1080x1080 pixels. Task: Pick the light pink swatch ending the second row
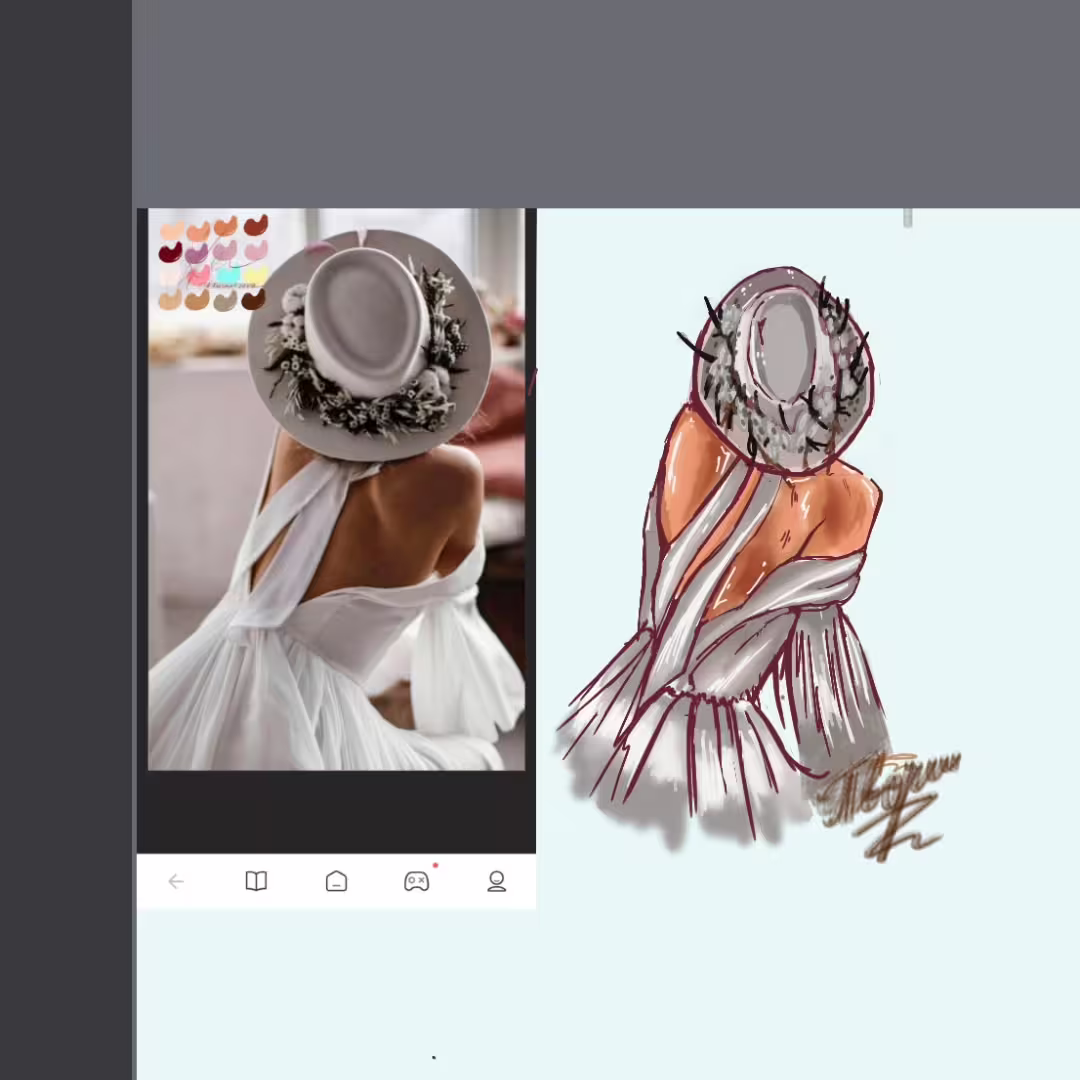pyautogui.click(x=256, y=250)
